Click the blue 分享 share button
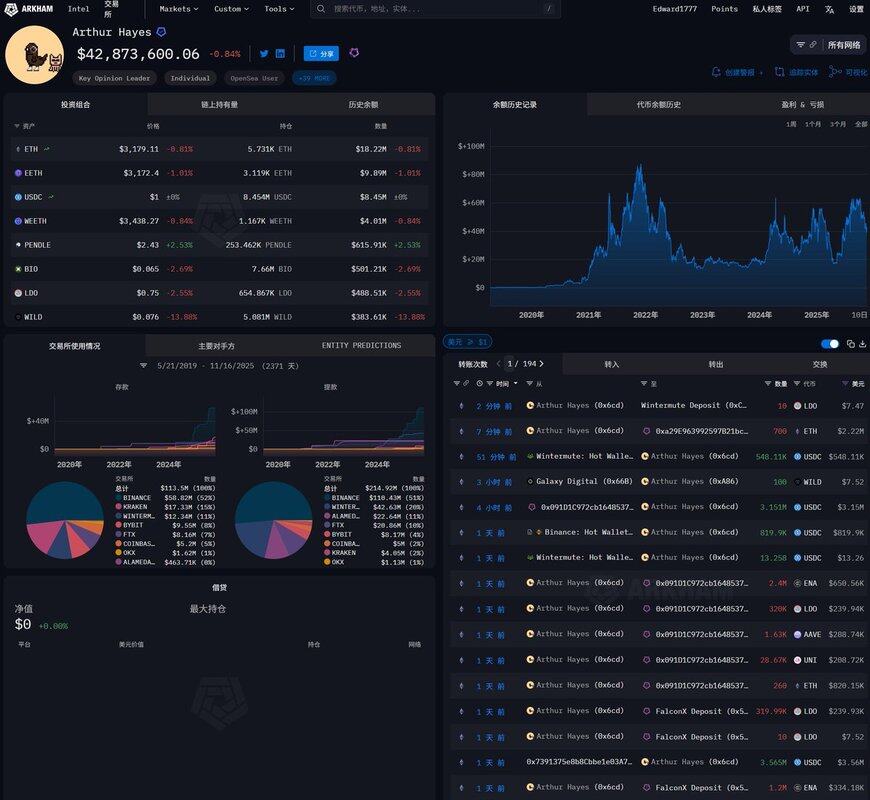Viewport: 870px width, 800px height. coord(321,54)
